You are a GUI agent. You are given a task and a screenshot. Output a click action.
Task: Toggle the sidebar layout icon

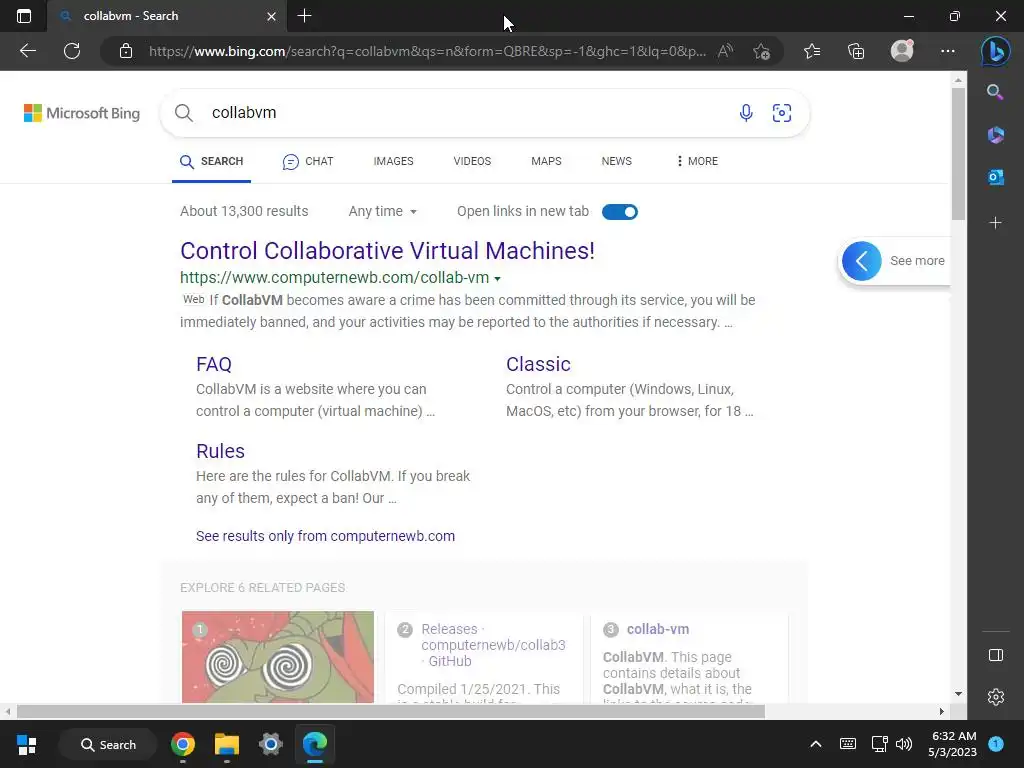pyautogui.click(x=995, y=655)
